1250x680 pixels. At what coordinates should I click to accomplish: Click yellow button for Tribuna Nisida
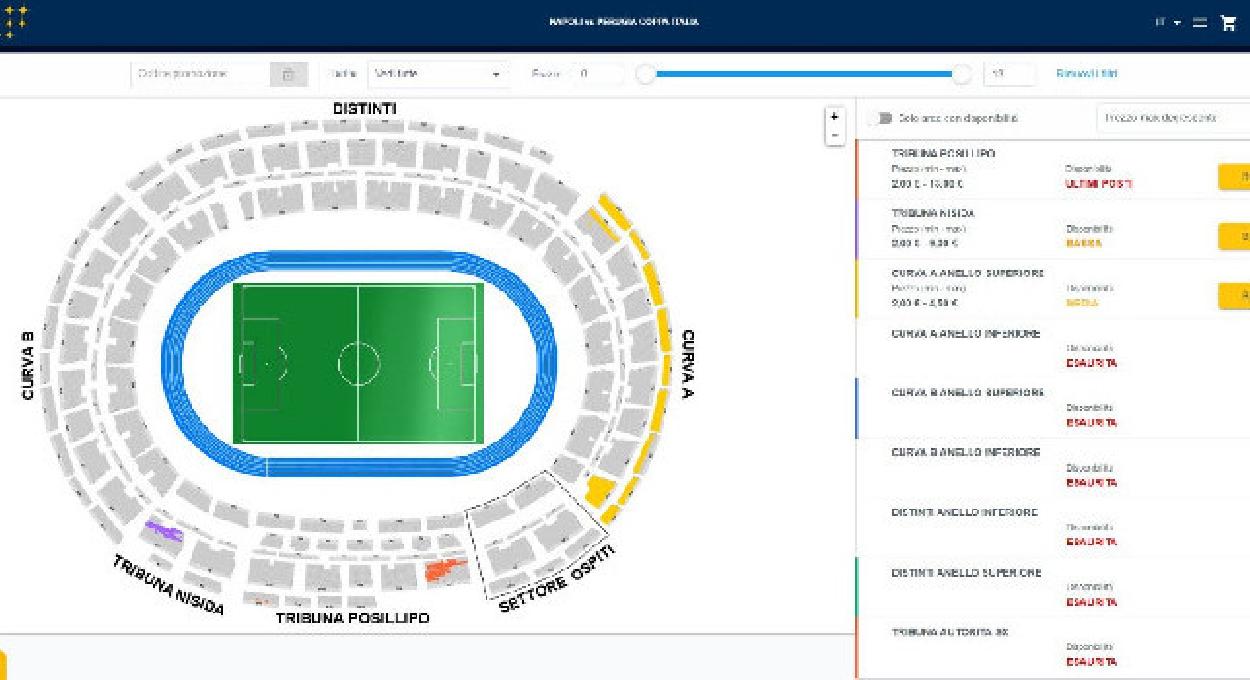pyautogui.click(x=1234, y=237)
